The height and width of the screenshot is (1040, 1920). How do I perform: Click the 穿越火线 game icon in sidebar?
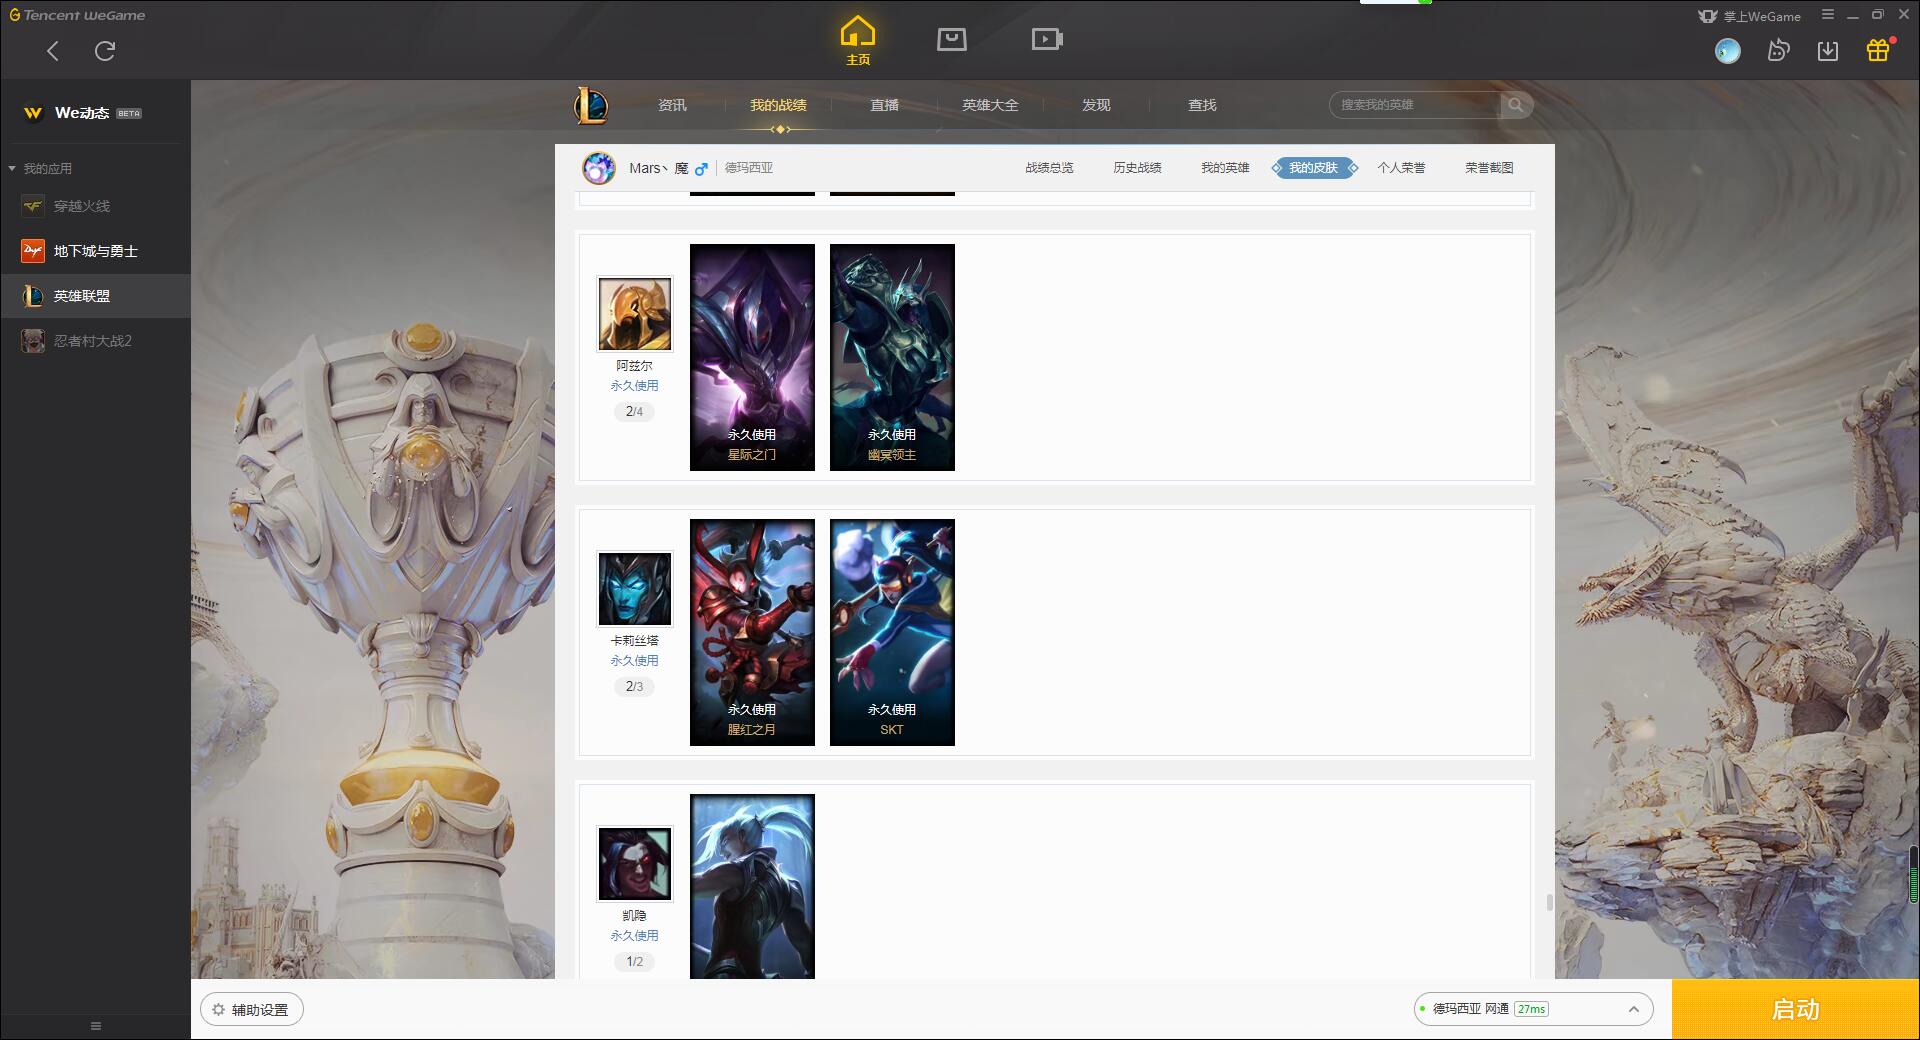[x=33, y=206]
